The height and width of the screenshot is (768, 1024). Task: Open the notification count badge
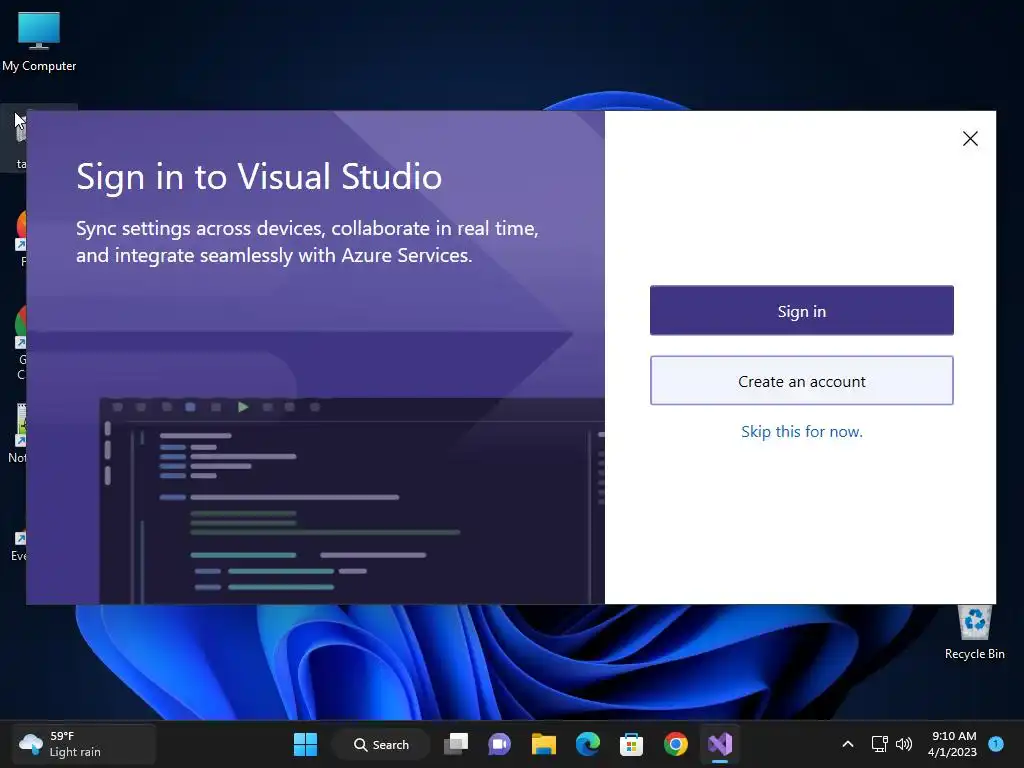[x=996, y=743]
